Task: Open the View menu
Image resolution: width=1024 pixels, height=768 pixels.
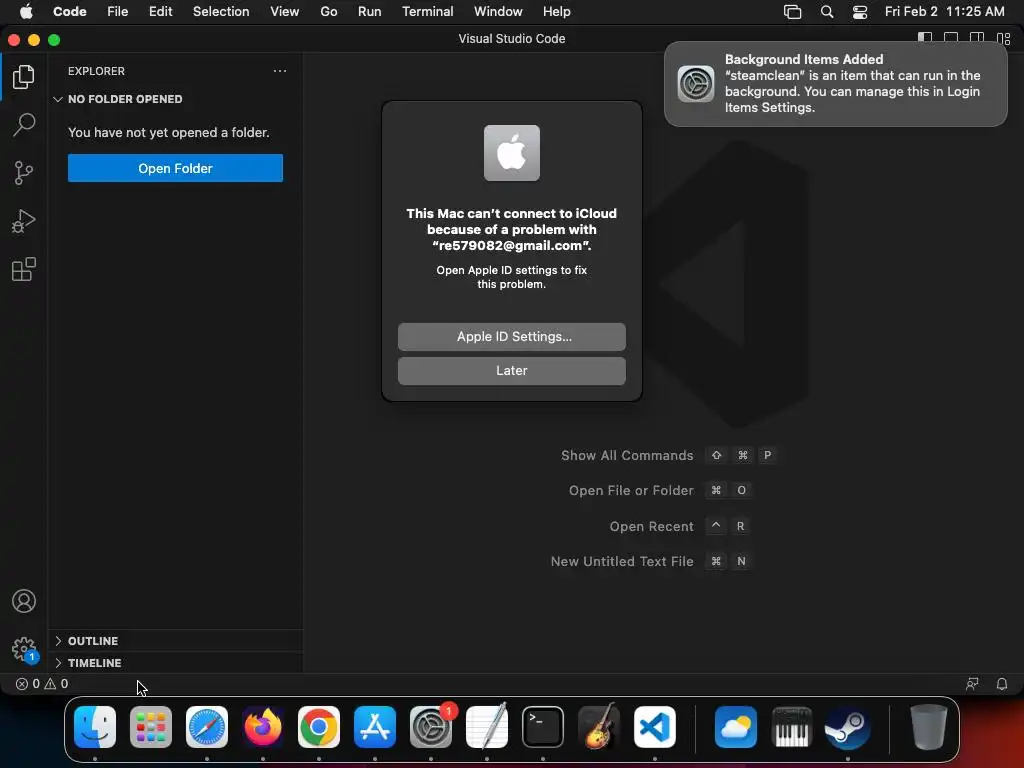Action: pos(285,12)
